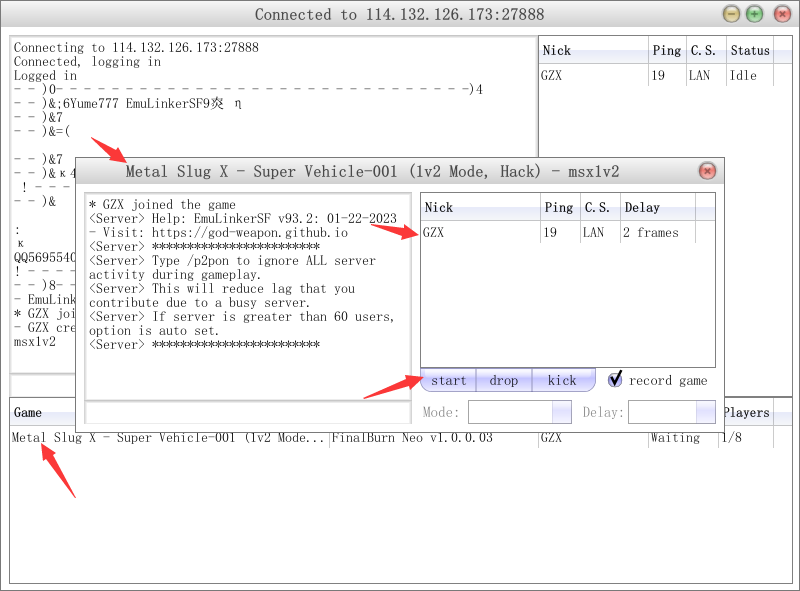This screenshot has width=800, height=591.
Task: Click the Players column header in games list
Action: tap(748, 412)
